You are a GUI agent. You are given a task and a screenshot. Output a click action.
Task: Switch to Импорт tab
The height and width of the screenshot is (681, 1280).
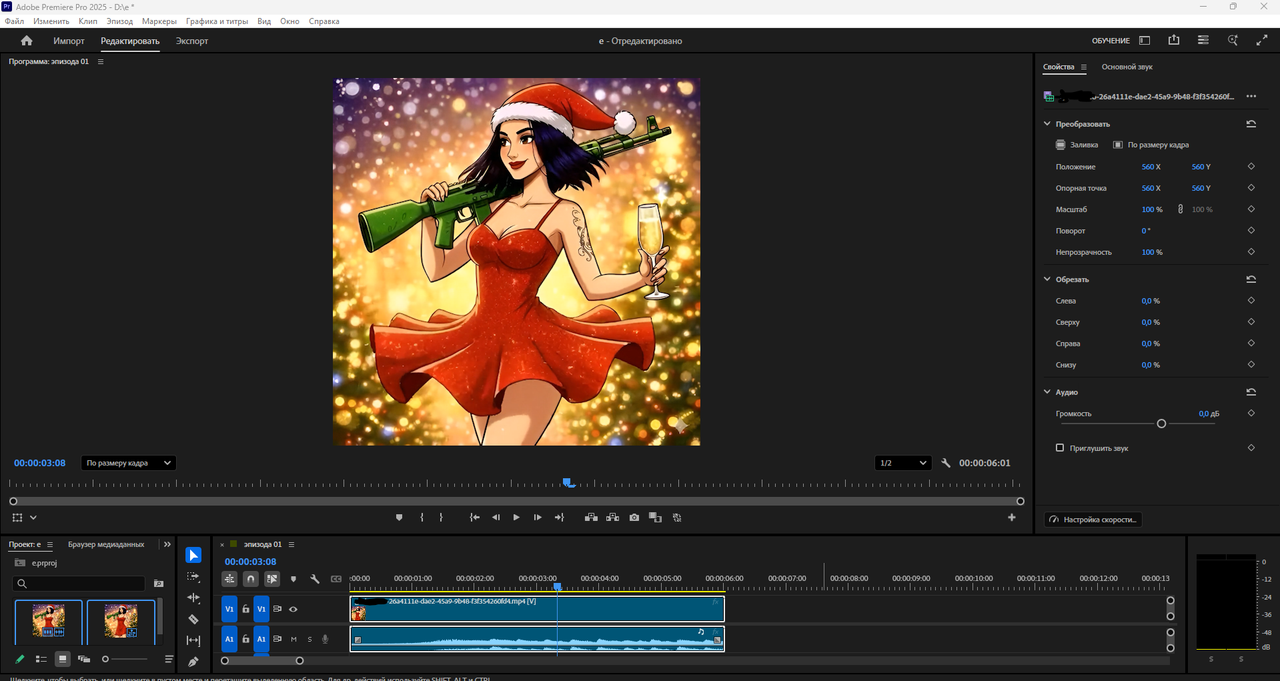69,41
